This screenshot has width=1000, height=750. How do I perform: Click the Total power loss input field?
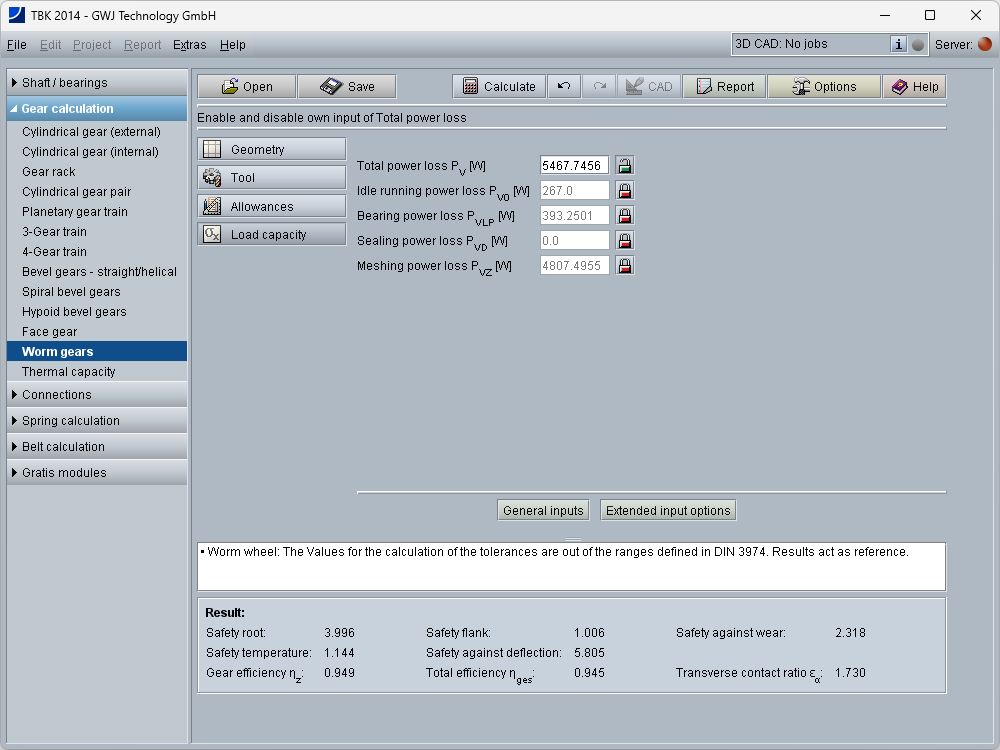coord(574,166)
